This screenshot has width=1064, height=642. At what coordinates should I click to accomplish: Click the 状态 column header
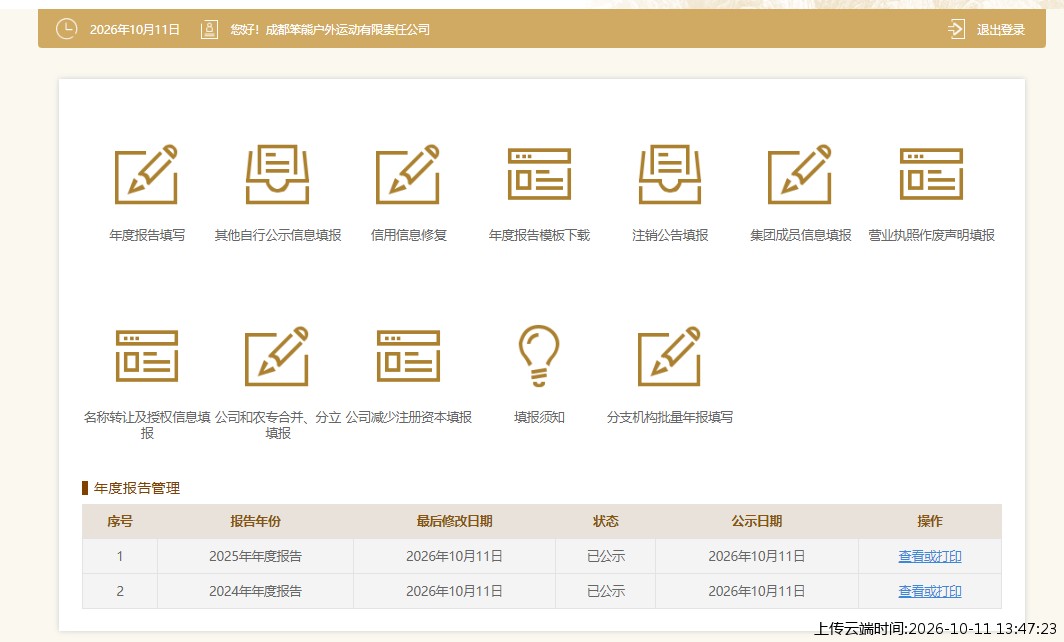coord(605,521)
